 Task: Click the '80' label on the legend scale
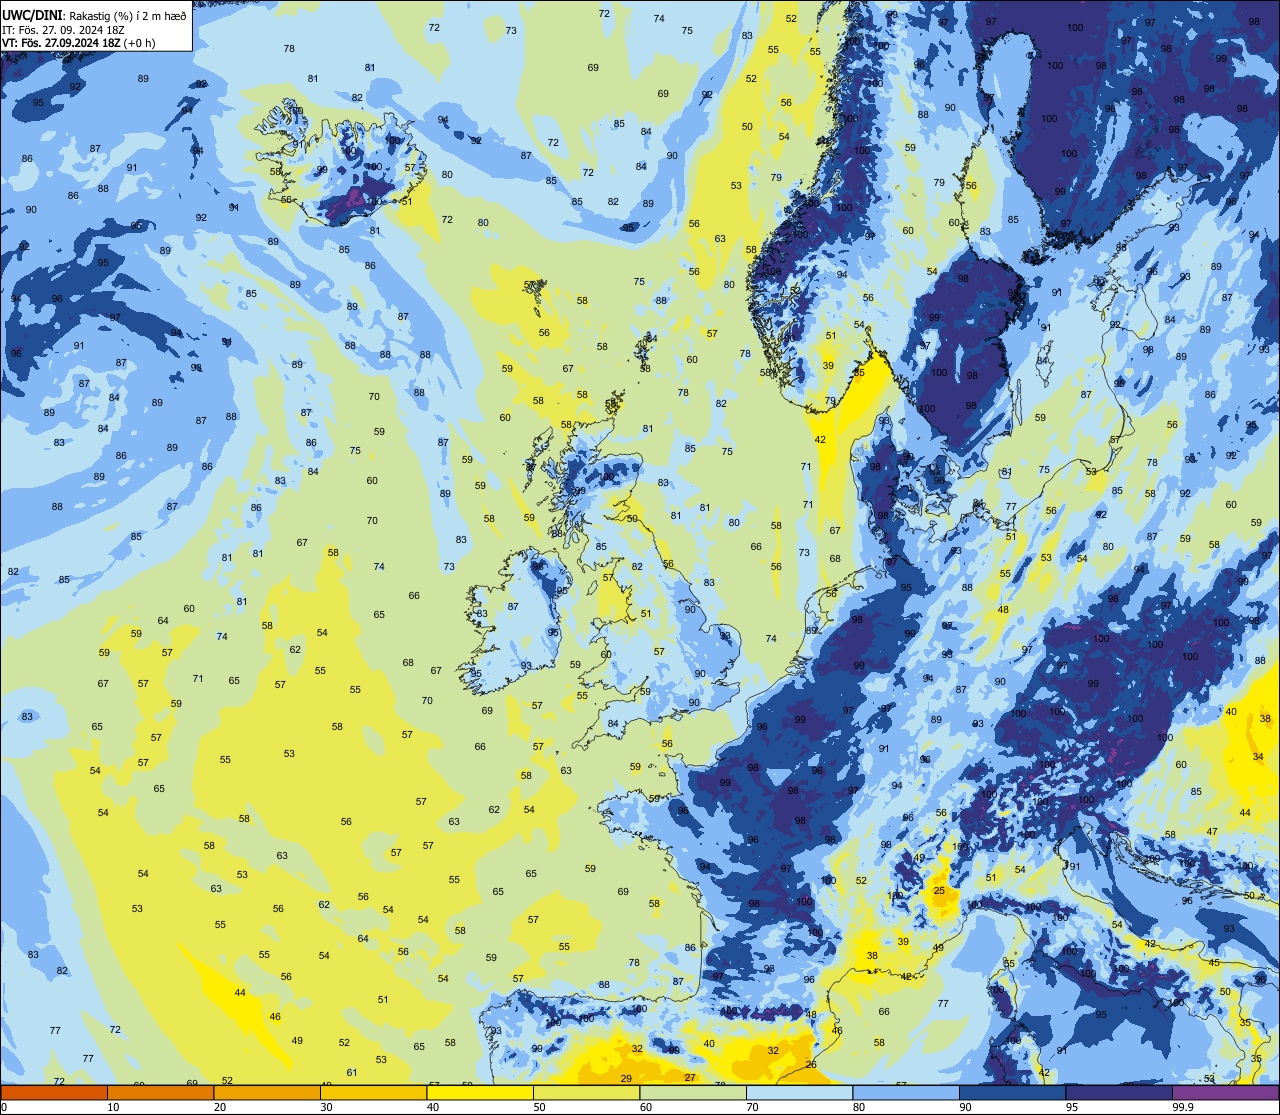coord(860,1107)
